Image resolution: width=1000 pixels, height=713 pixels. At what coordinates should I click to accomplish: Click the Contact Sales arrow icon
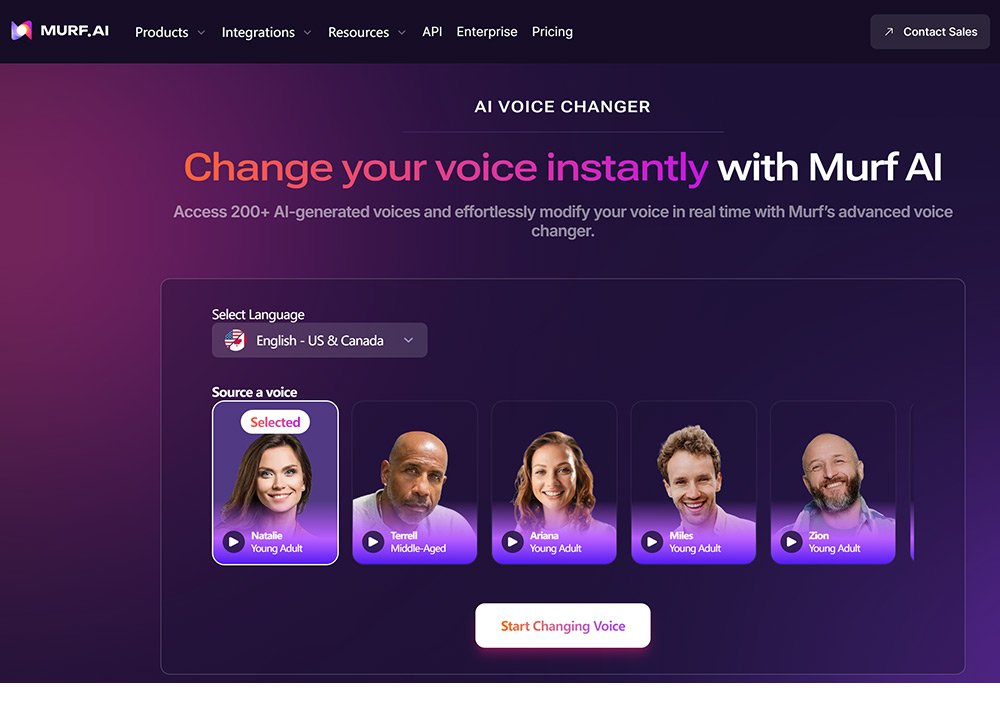click(889, 31)
